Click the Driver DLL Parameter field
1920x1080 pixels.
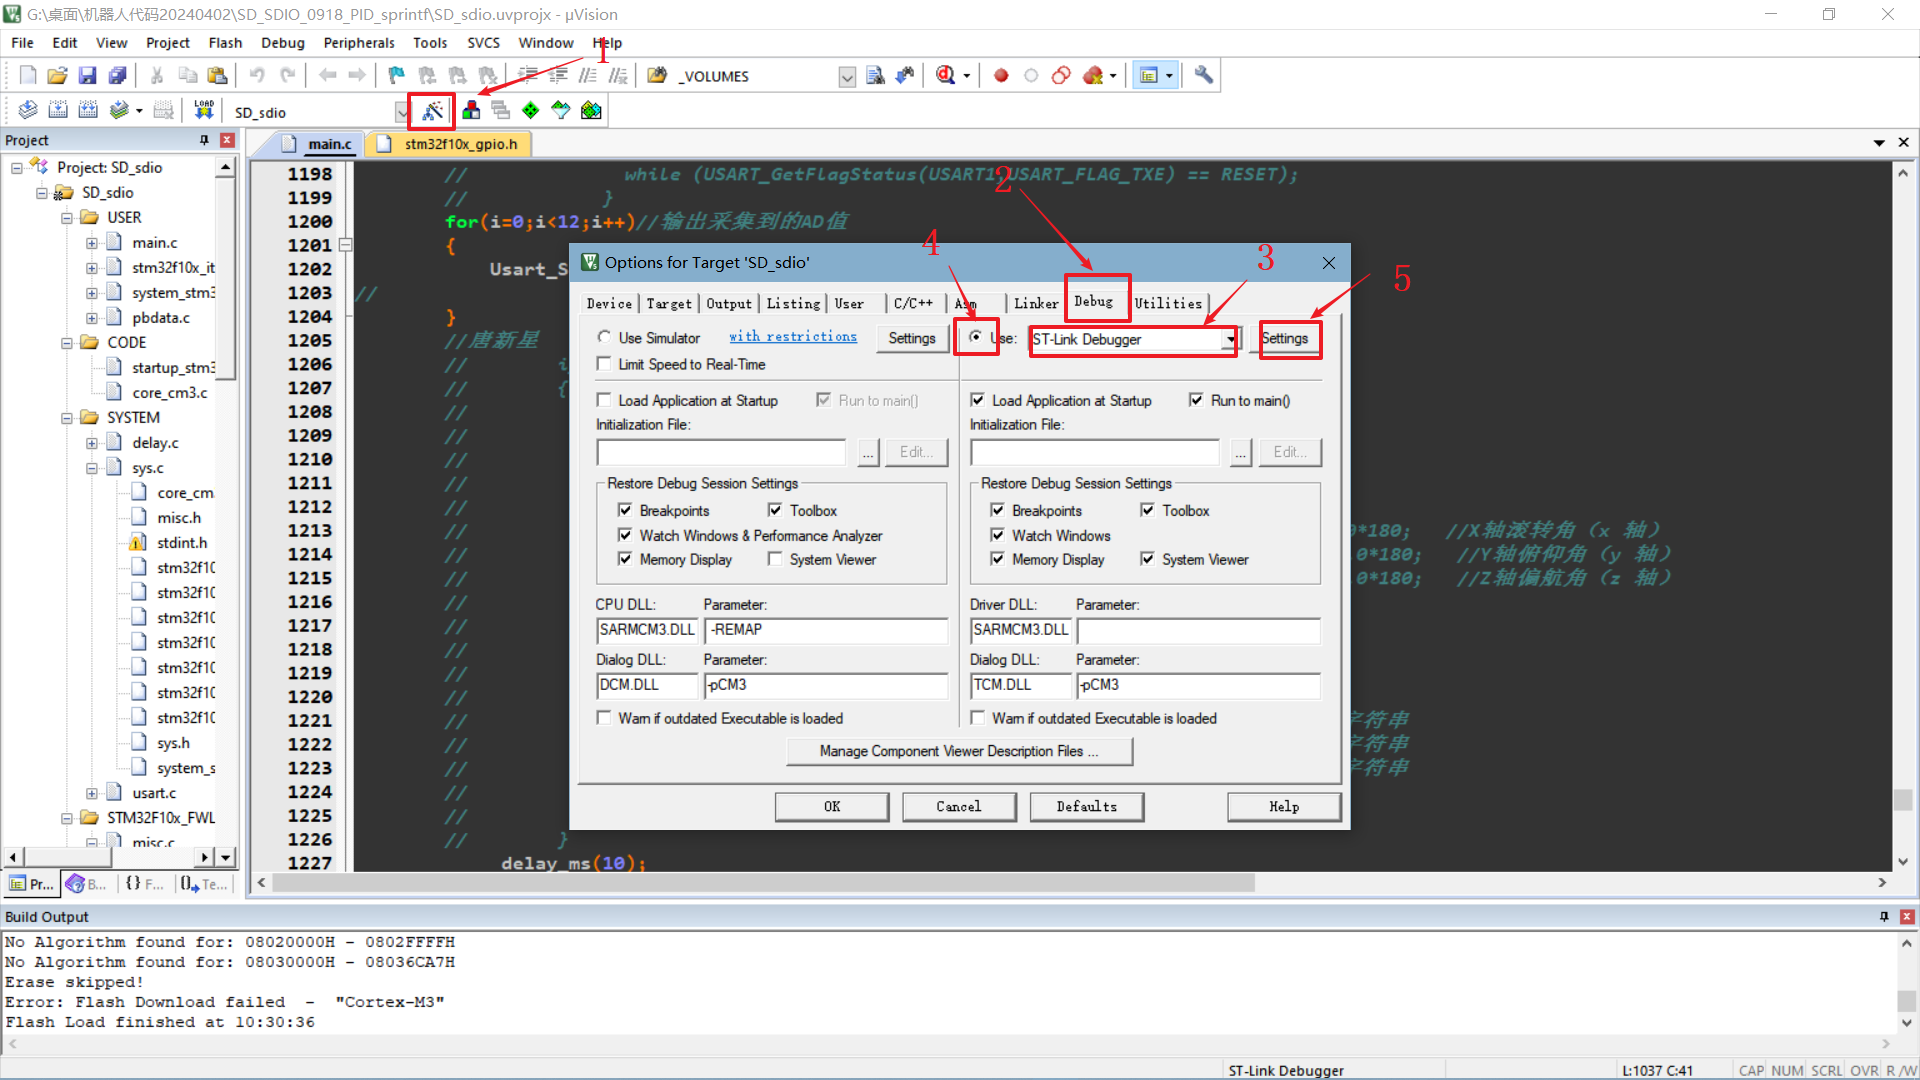[1199, 630]
